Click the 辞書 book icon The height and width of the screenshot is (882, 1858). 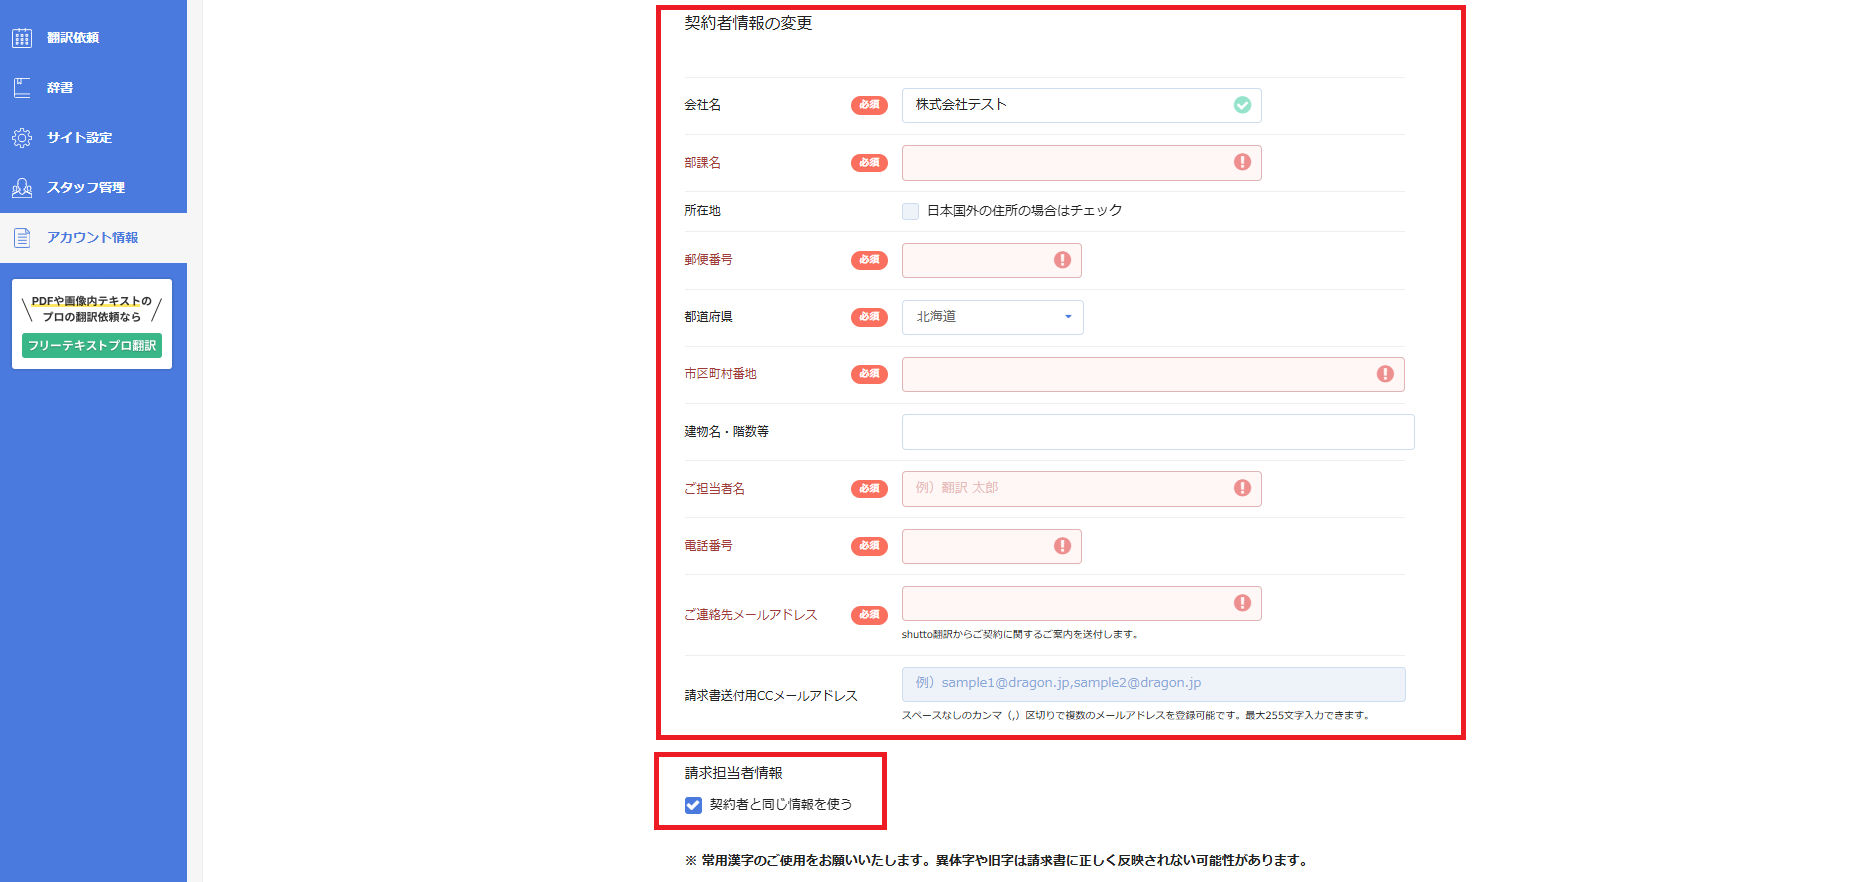22,88
